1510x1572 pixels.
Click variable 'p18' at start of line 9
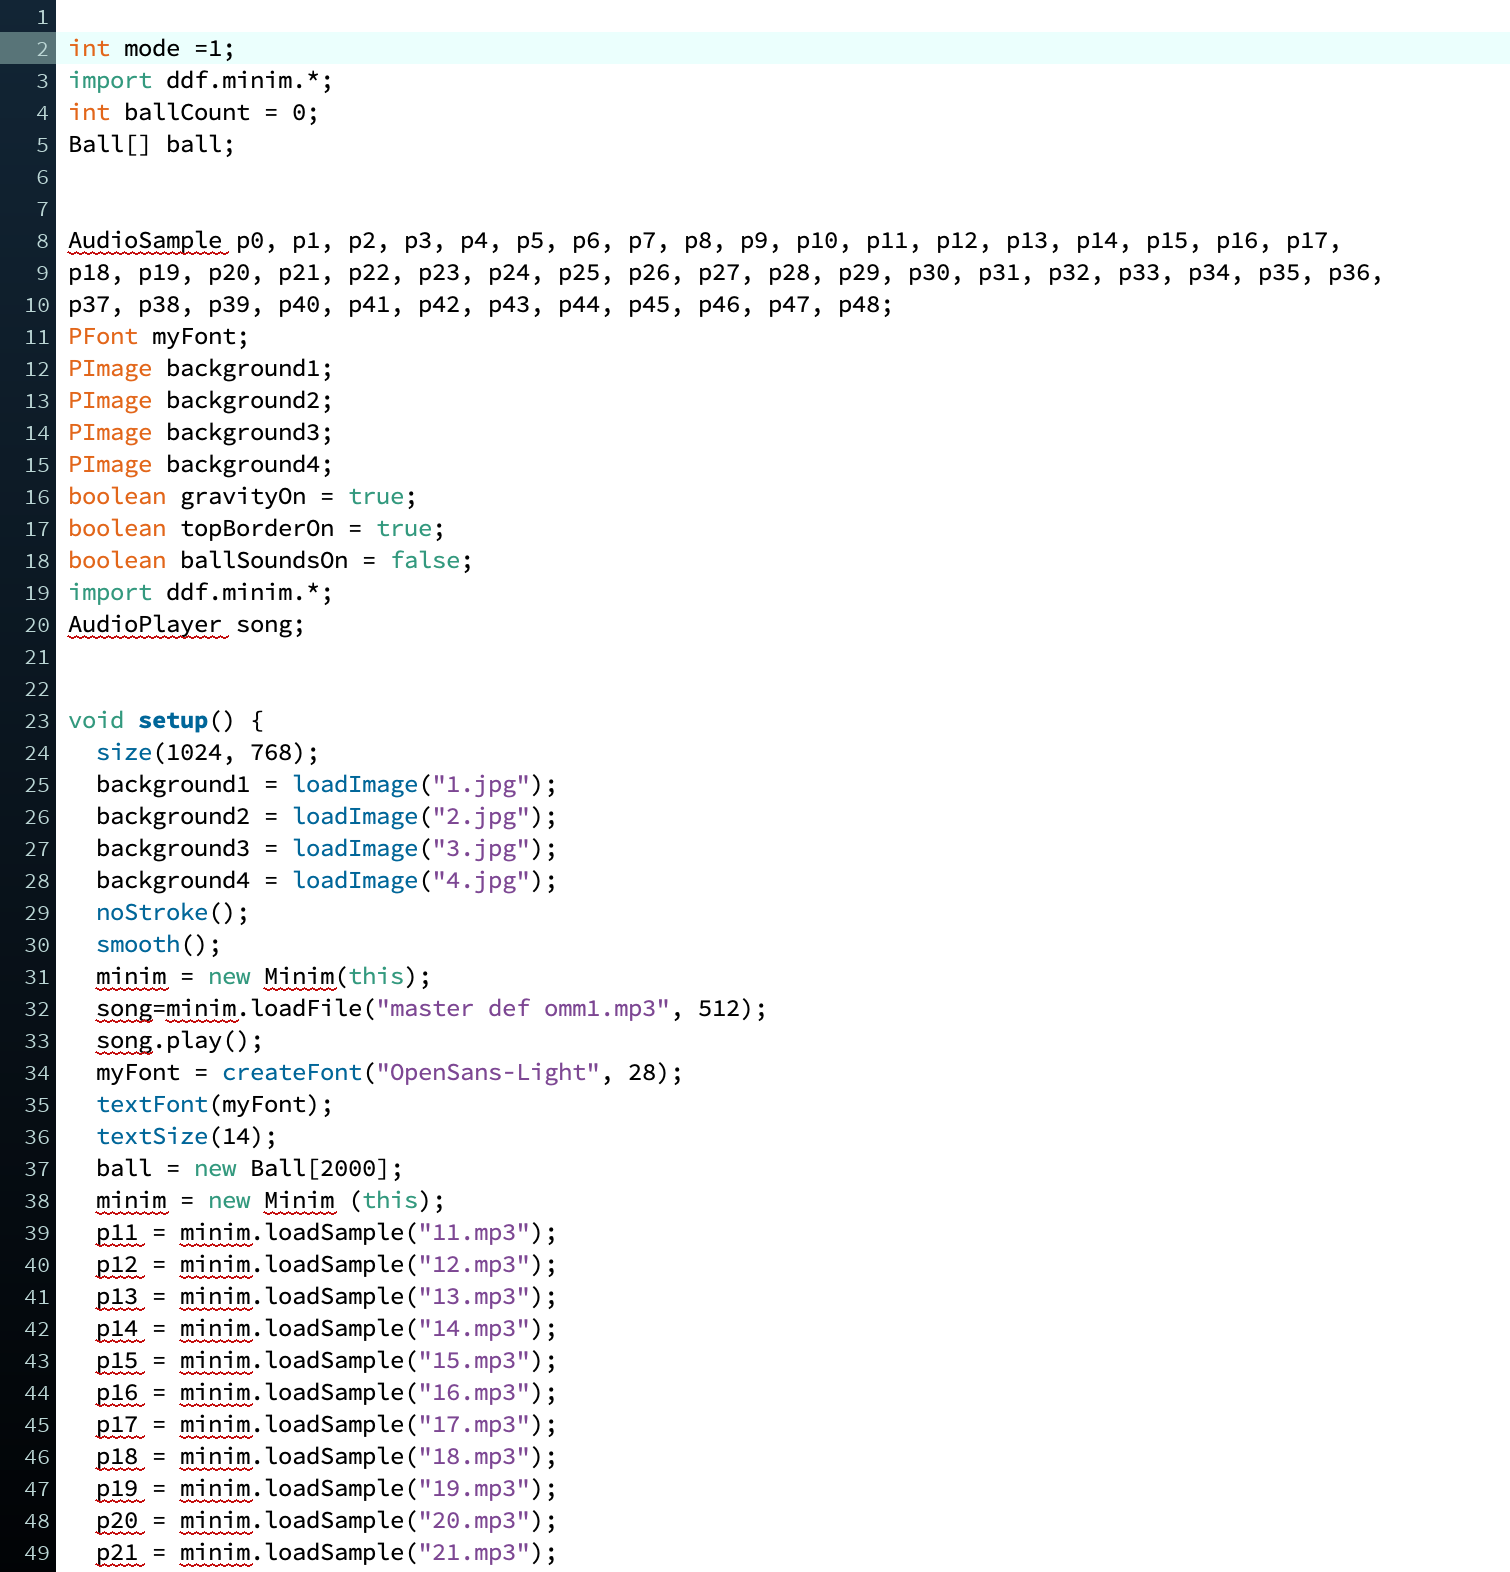[89, 272]
